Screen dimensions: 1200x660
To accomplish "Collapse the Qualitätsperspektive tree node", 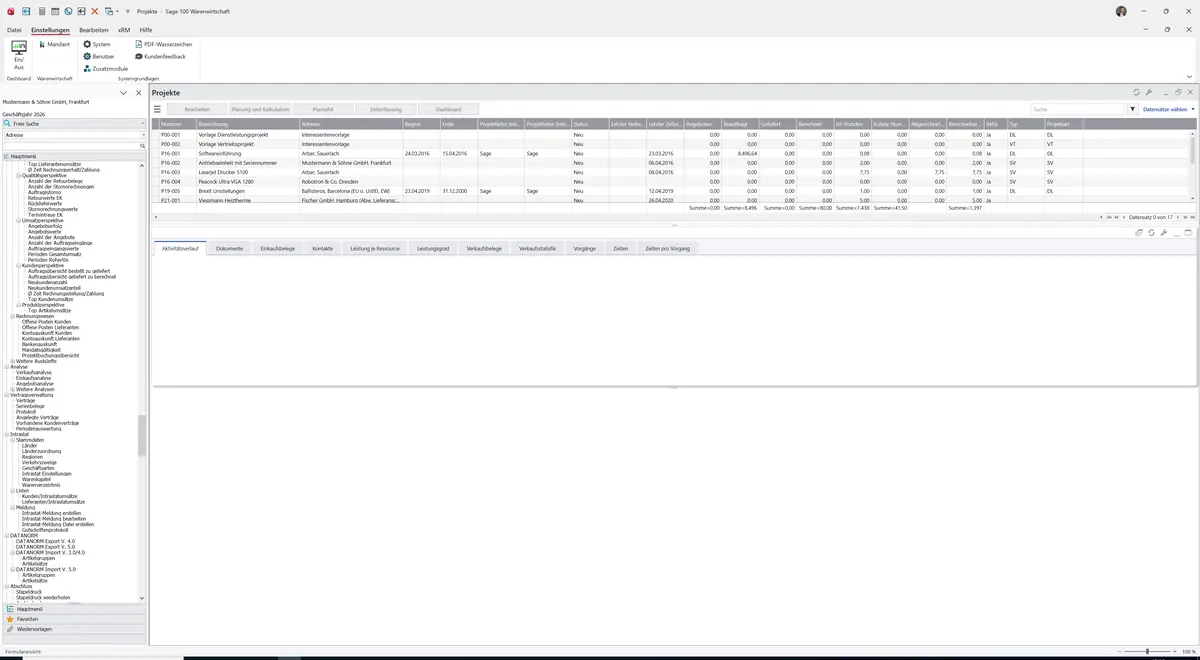I will 18,175.
